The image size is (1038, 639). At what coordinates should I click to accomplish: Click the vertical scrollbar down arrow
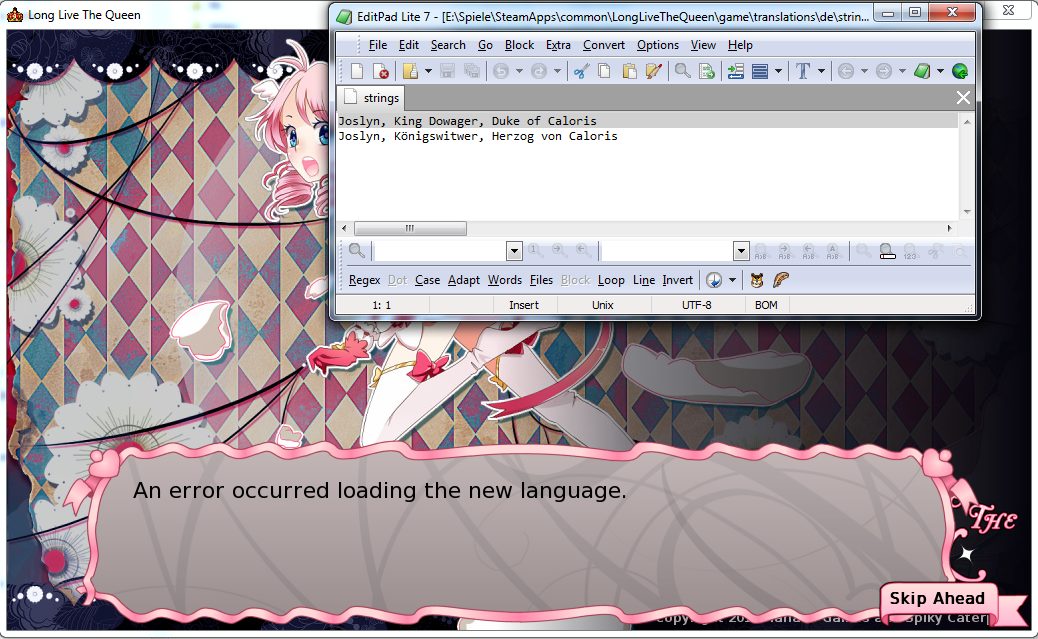(x=967, y=213)
